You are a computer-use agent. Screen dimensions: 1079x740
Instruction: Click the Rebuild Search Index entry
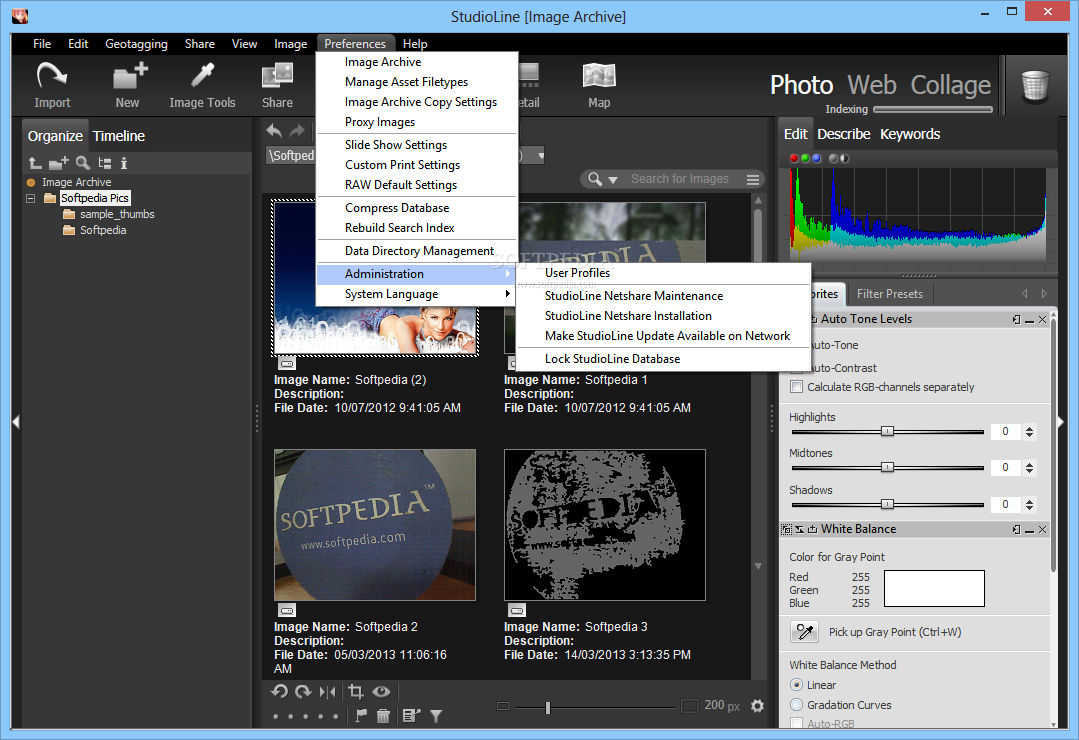pyautogui.click(x=400, y=228)
